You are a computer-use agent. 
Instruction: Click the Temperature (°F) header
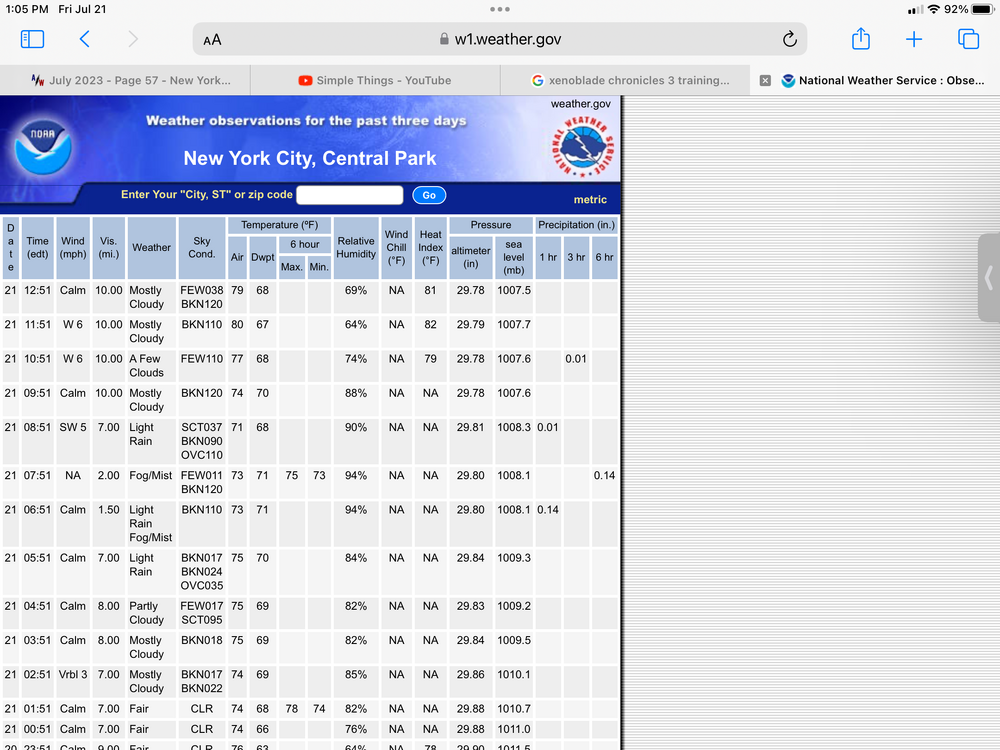click(279, 224)
